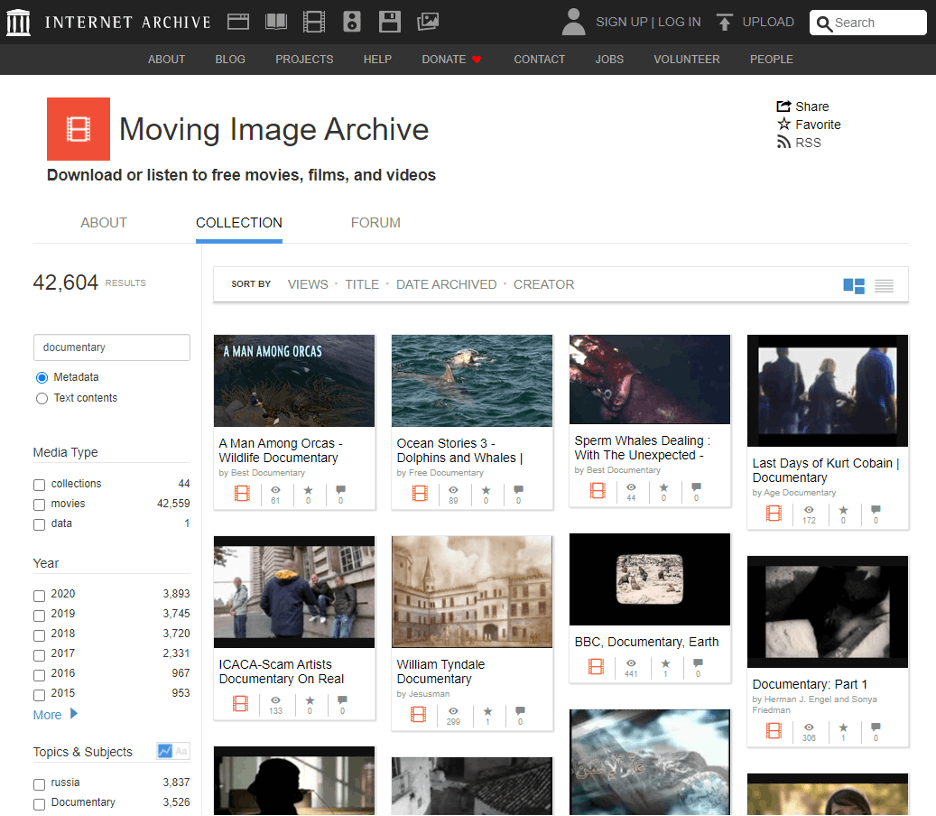Filter results by year 2020
The height and width of the screenshot is (816, 936).
pyautogui.click(x=39, y=596)
